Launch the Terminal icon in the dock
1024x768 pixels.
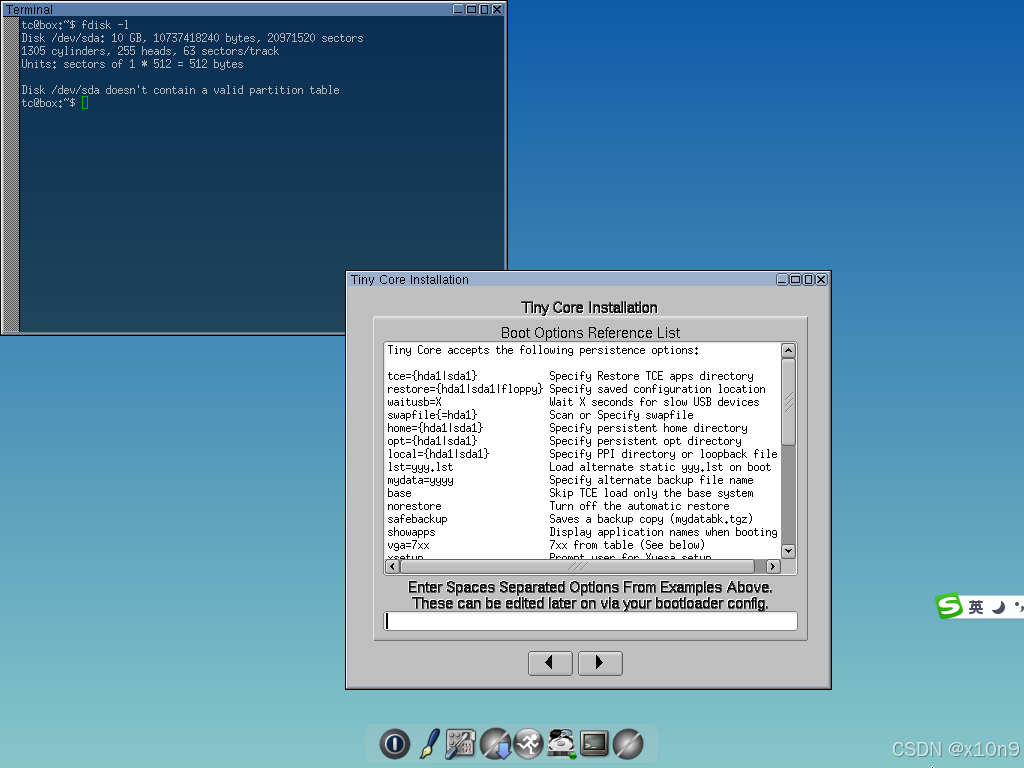tap(594, 744)
